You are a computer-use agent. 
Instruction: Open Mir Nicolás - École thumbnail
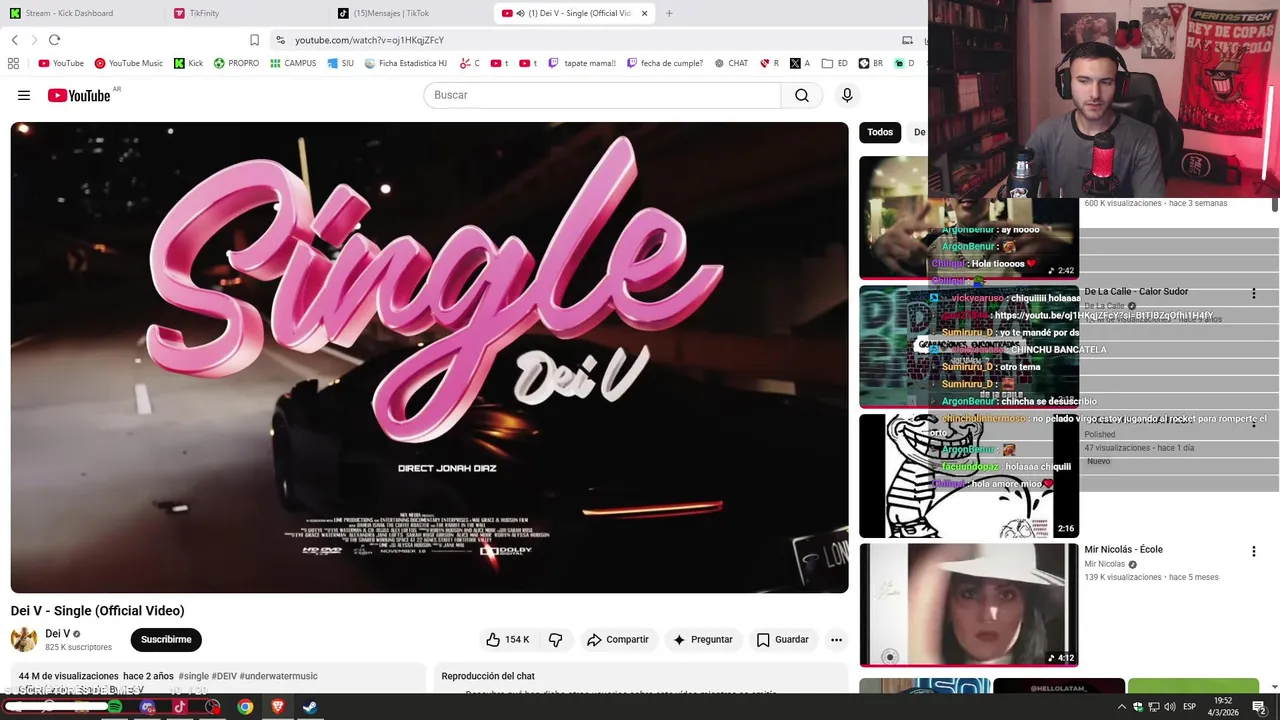968,604
